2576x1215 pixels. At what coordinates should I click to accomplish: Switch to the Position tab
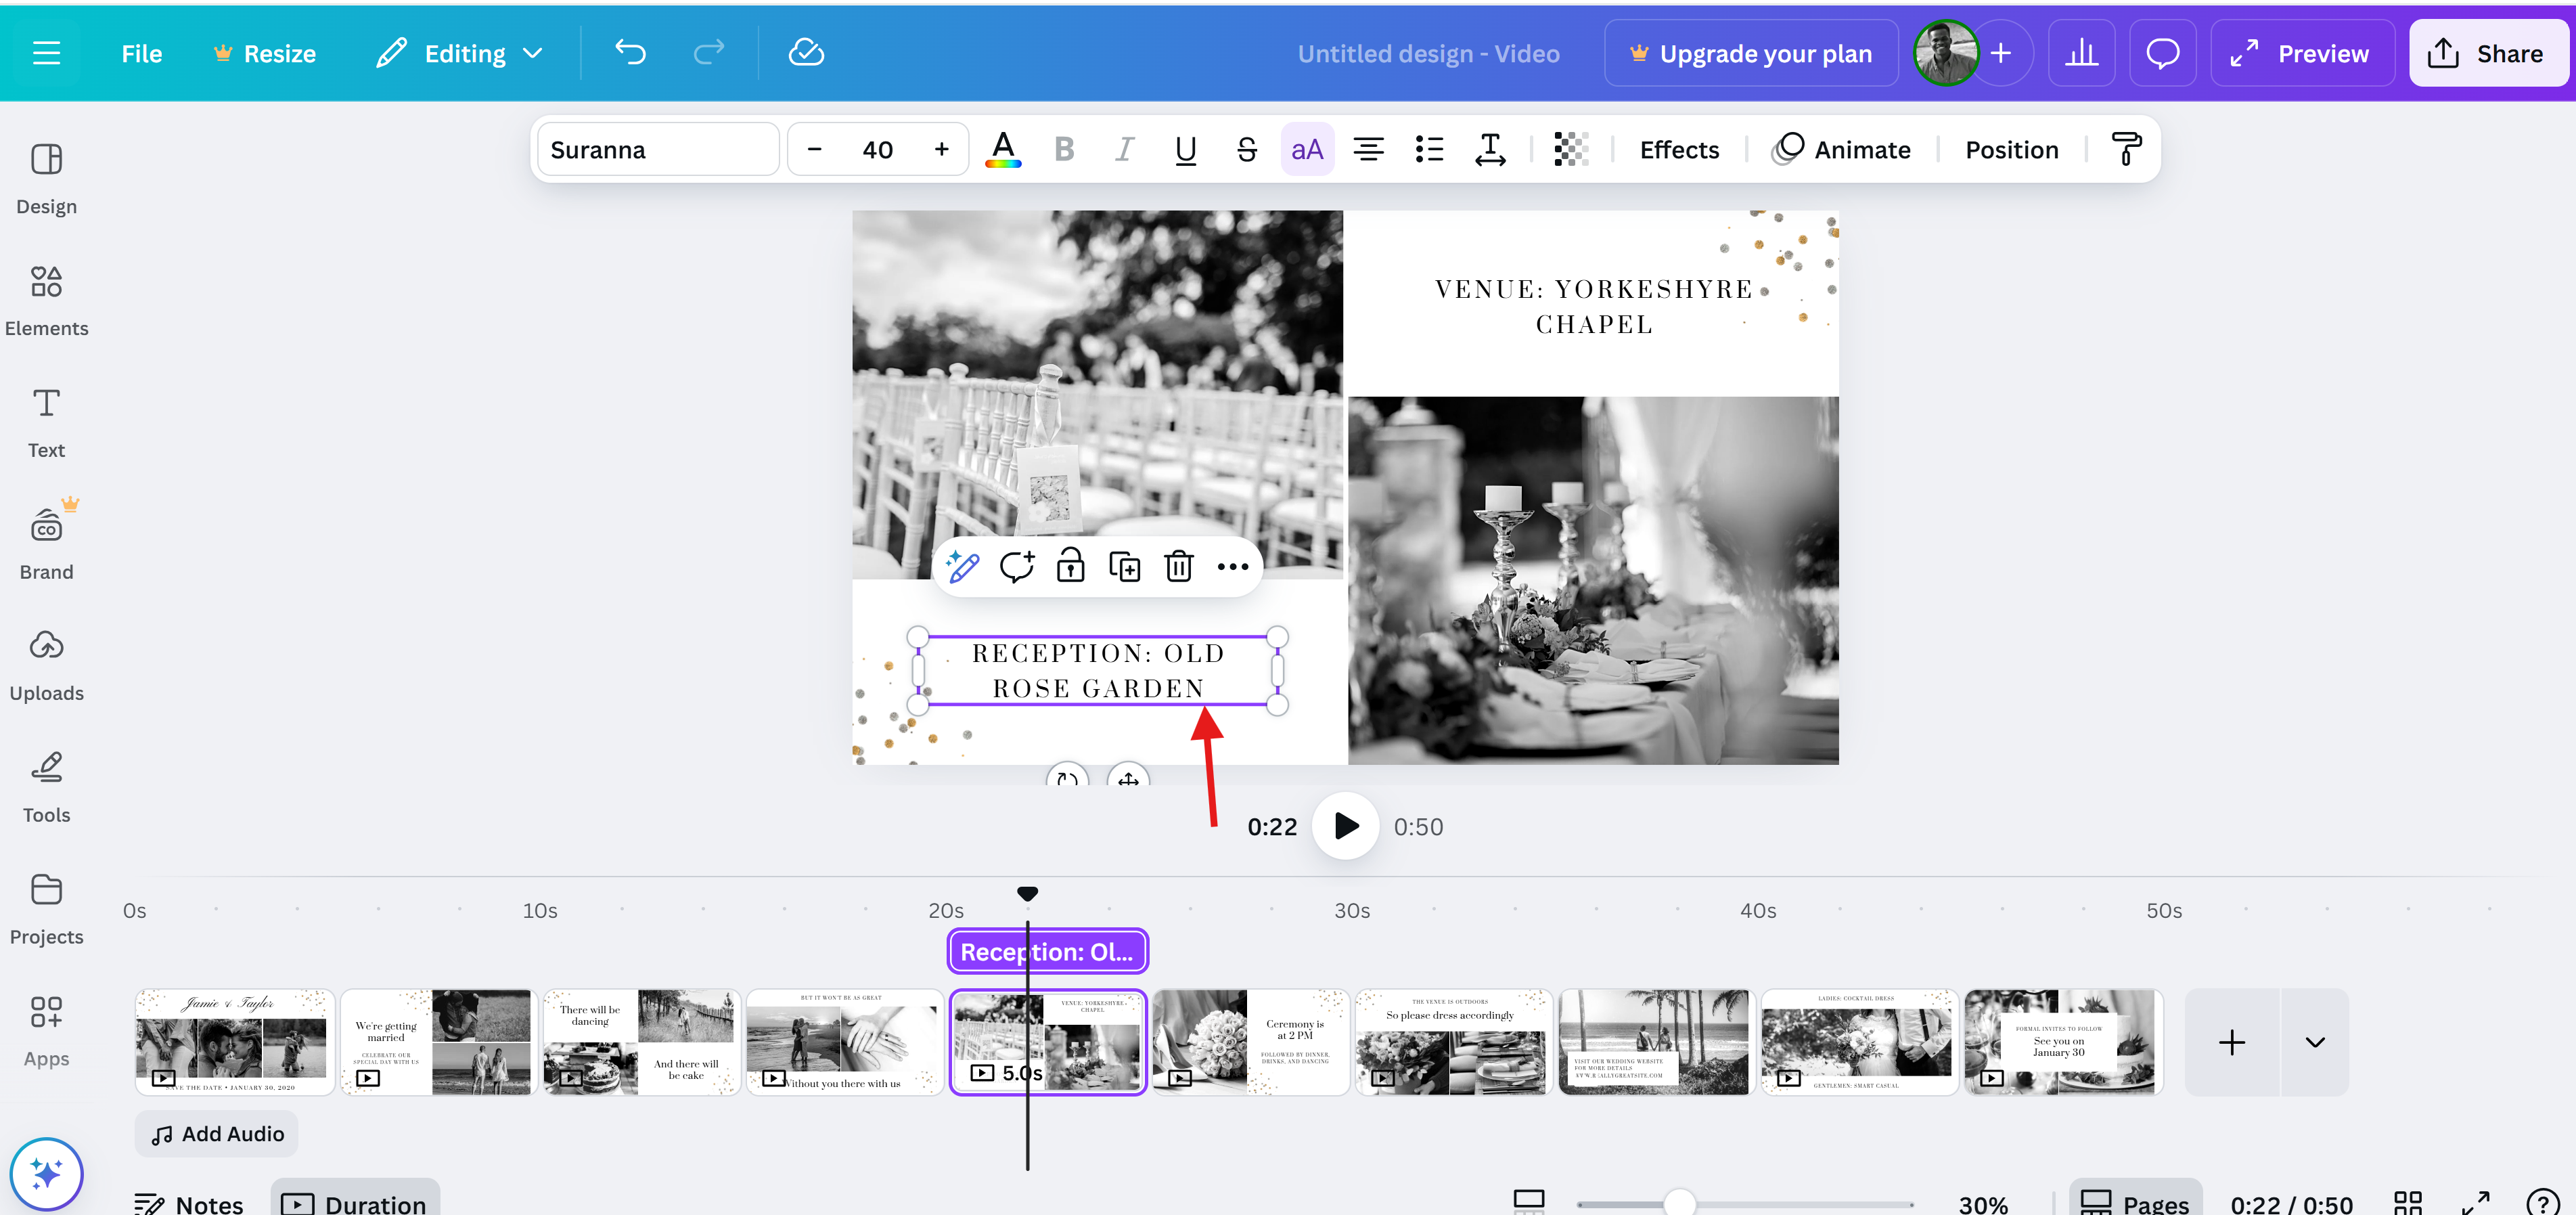point(2011,148)
